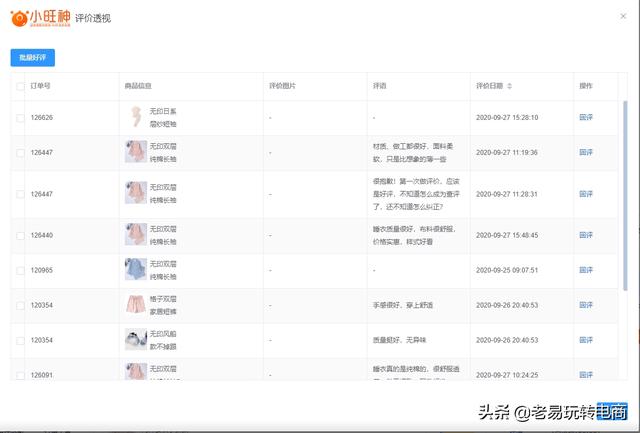Check the box for order 126626
The height and width of the screenshot is (433, 640).
click(21, 117)
